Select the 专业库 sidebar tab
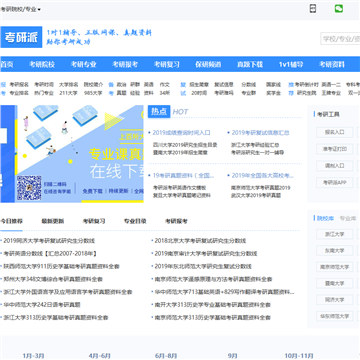 click(348, 219)
